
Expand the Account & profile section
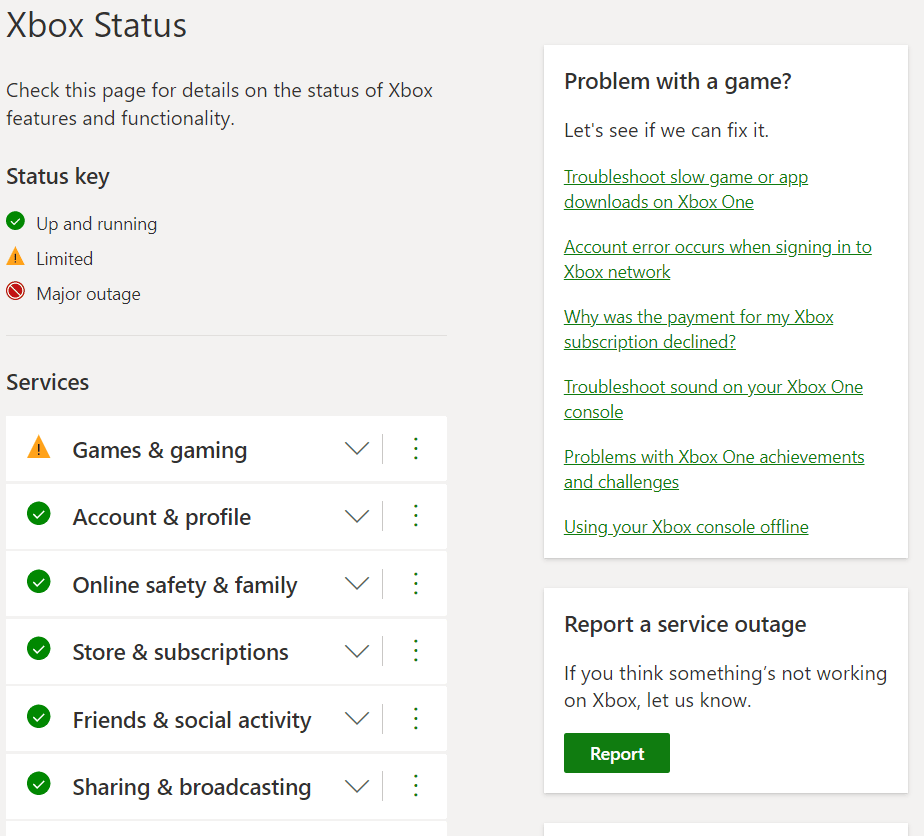click(357, 516)
